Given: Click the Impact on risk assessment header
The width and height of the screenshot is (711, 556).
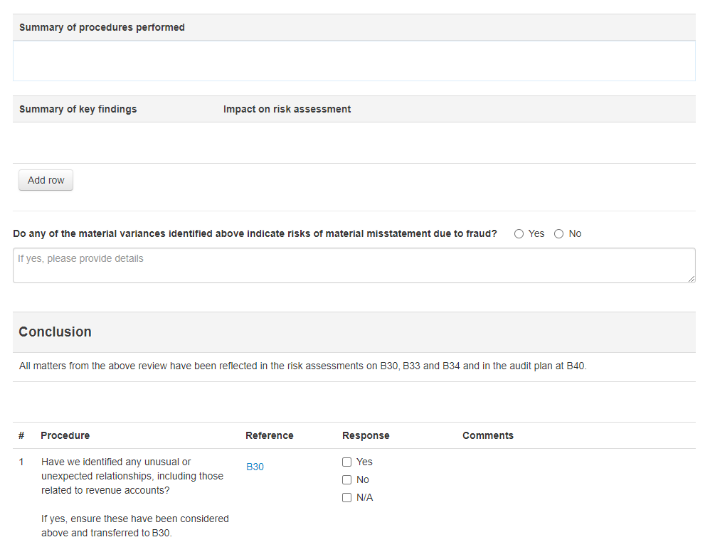Looking at the screenshot, I should tap(287, 109).
